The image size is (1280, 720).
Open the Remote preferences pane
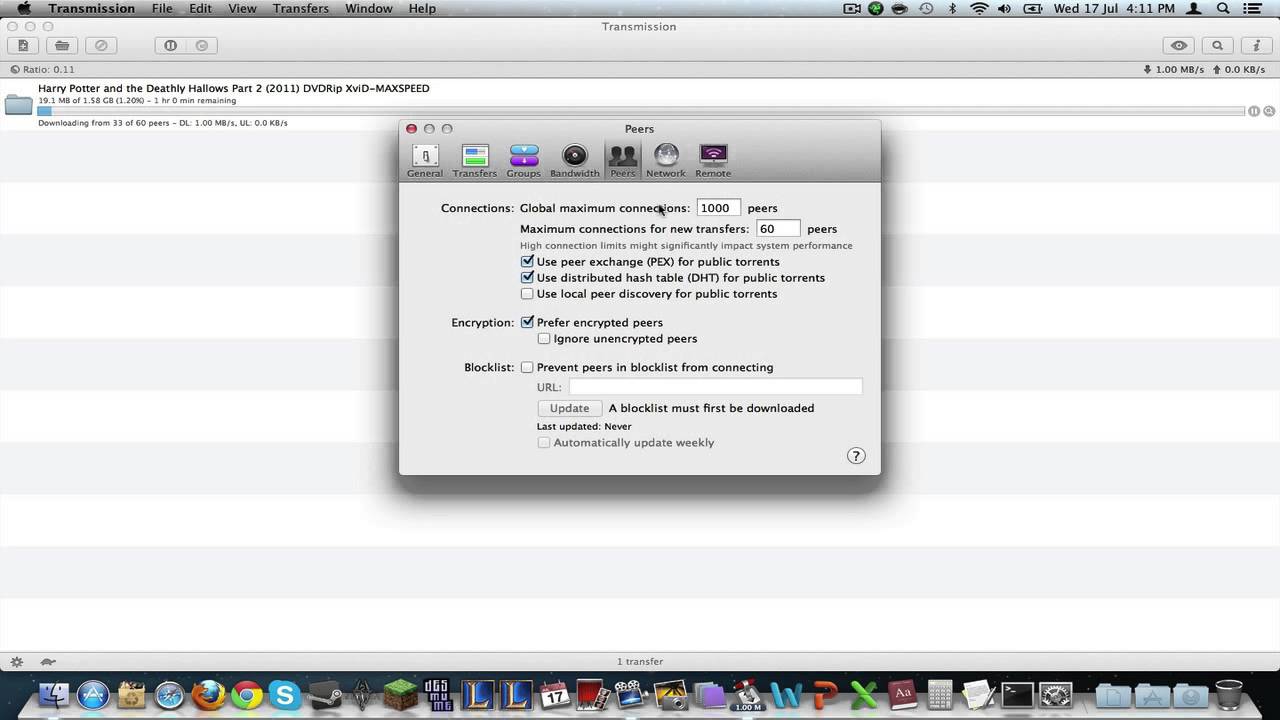pyautogui.click(x=713, y=161)
